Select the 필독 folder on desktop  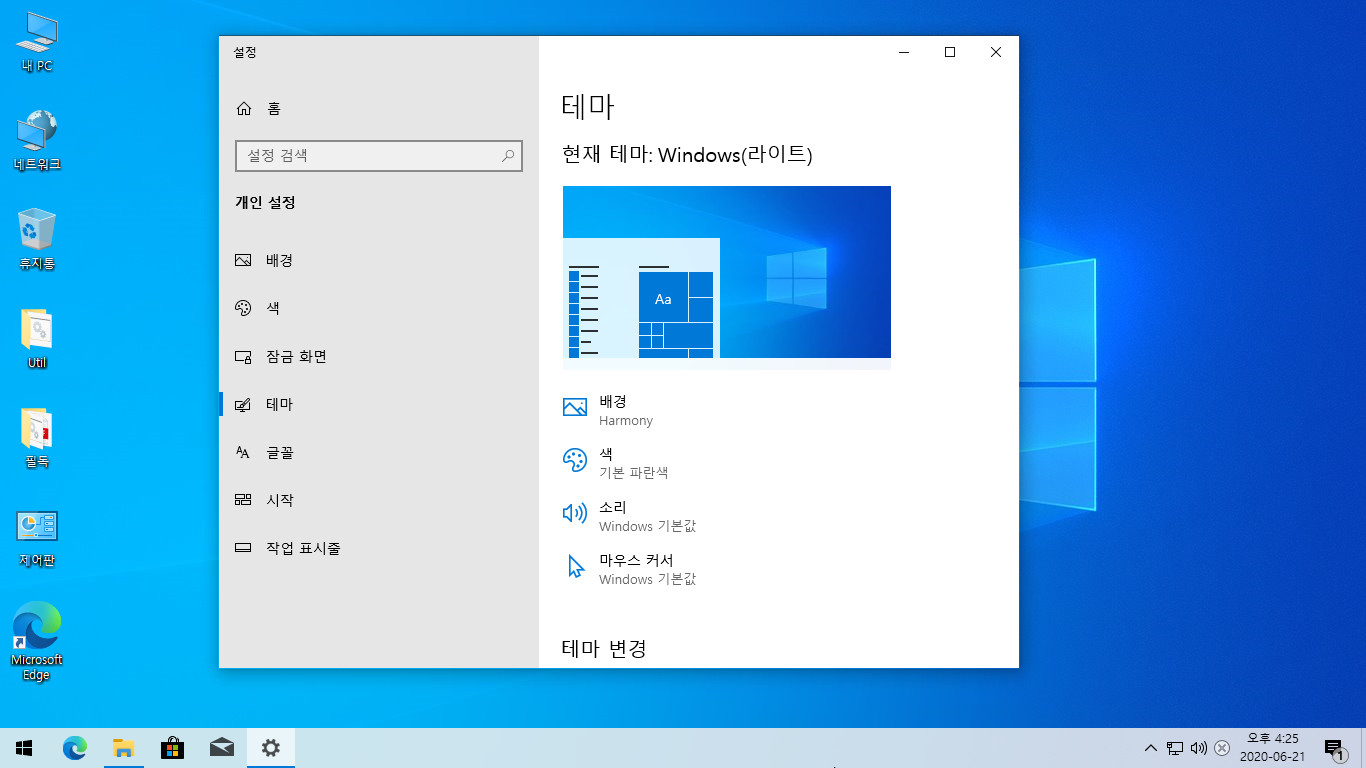37,437
